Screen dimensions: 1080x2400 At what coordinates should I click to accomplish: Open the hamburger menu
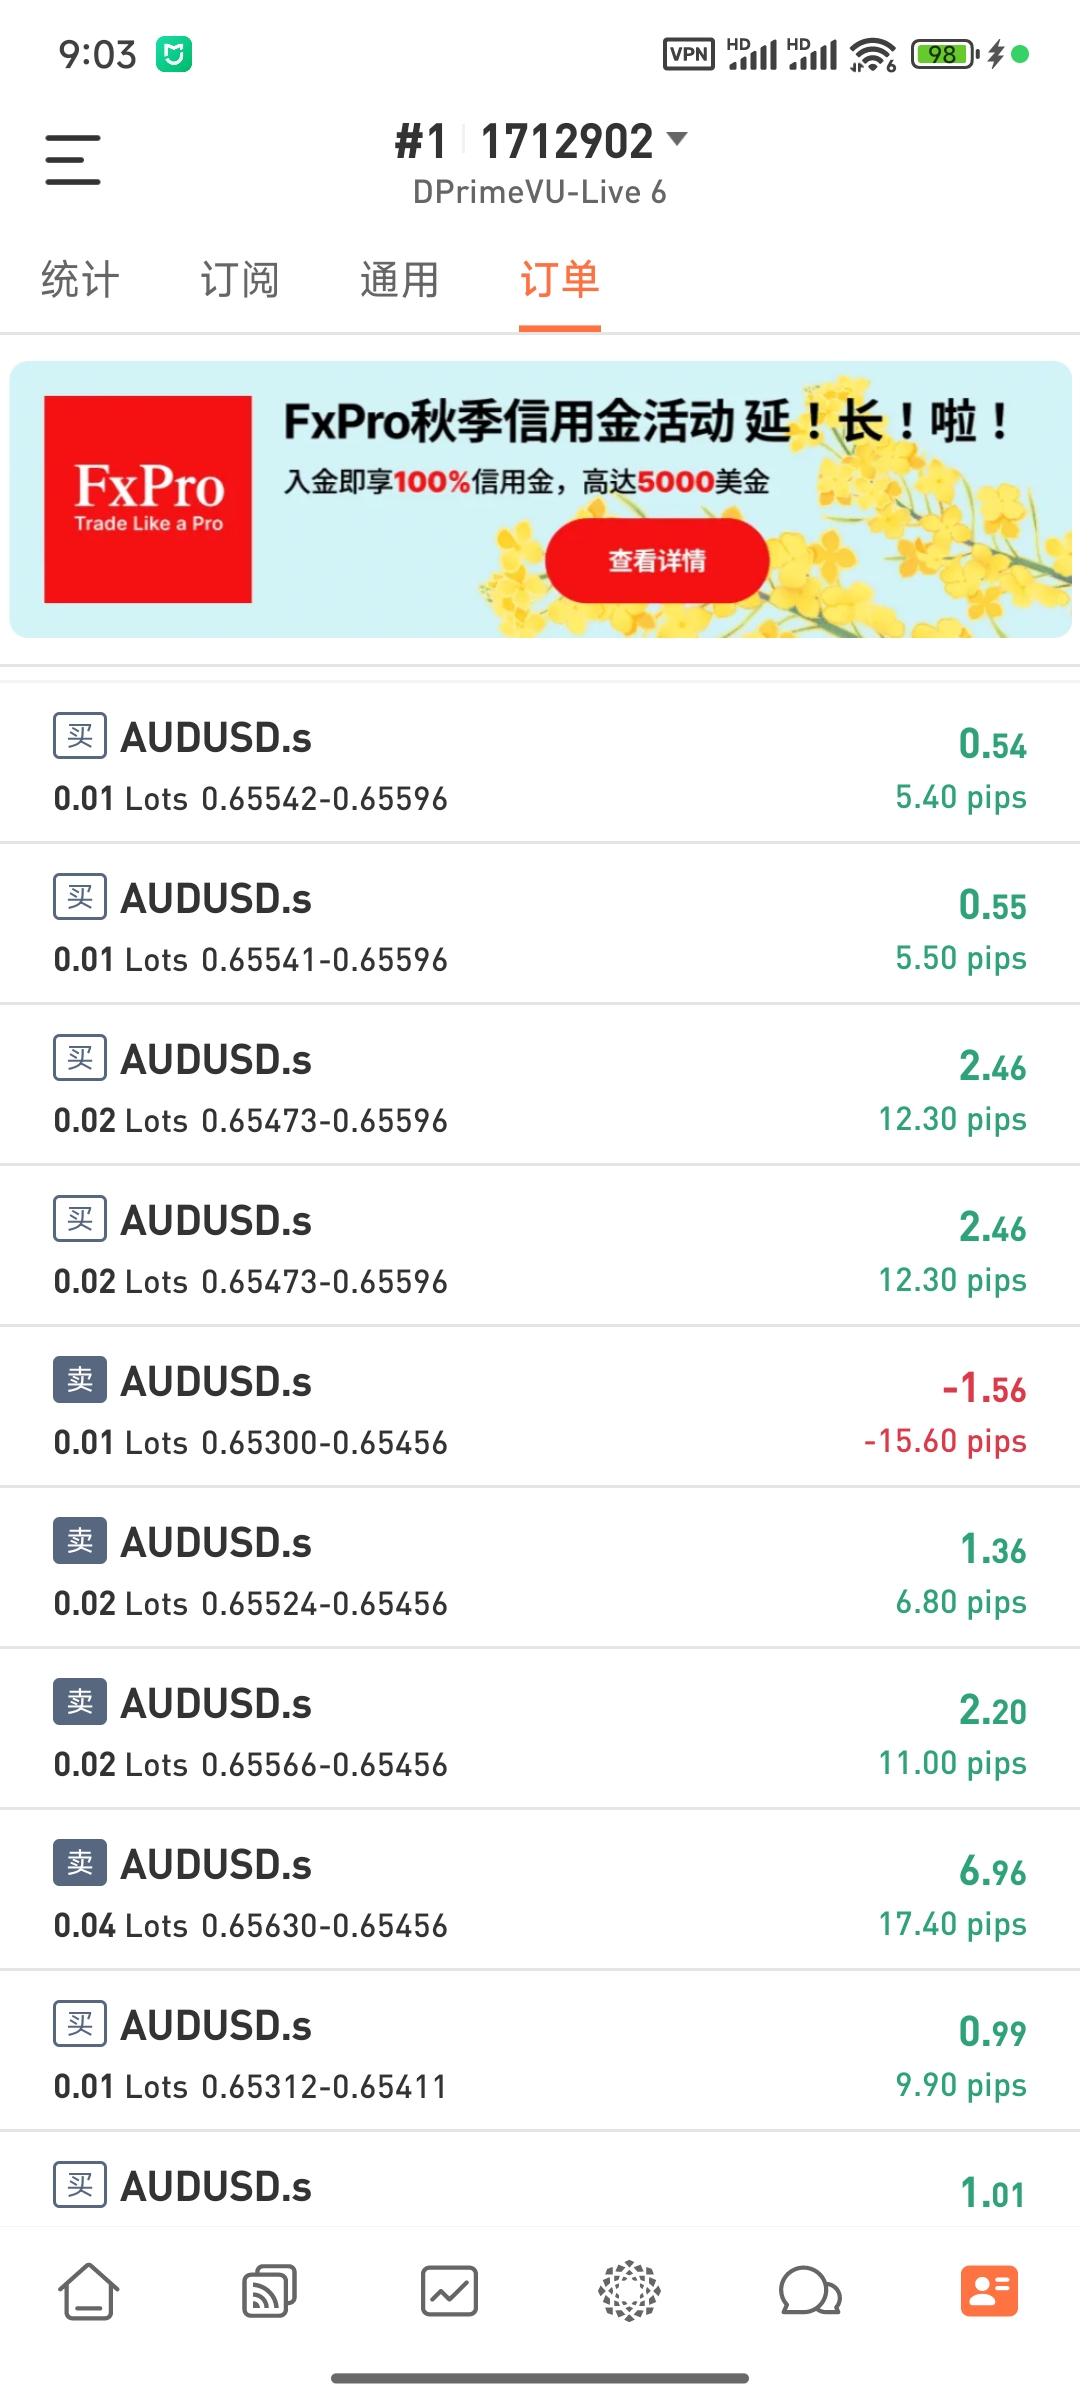[x=73, y=160]
